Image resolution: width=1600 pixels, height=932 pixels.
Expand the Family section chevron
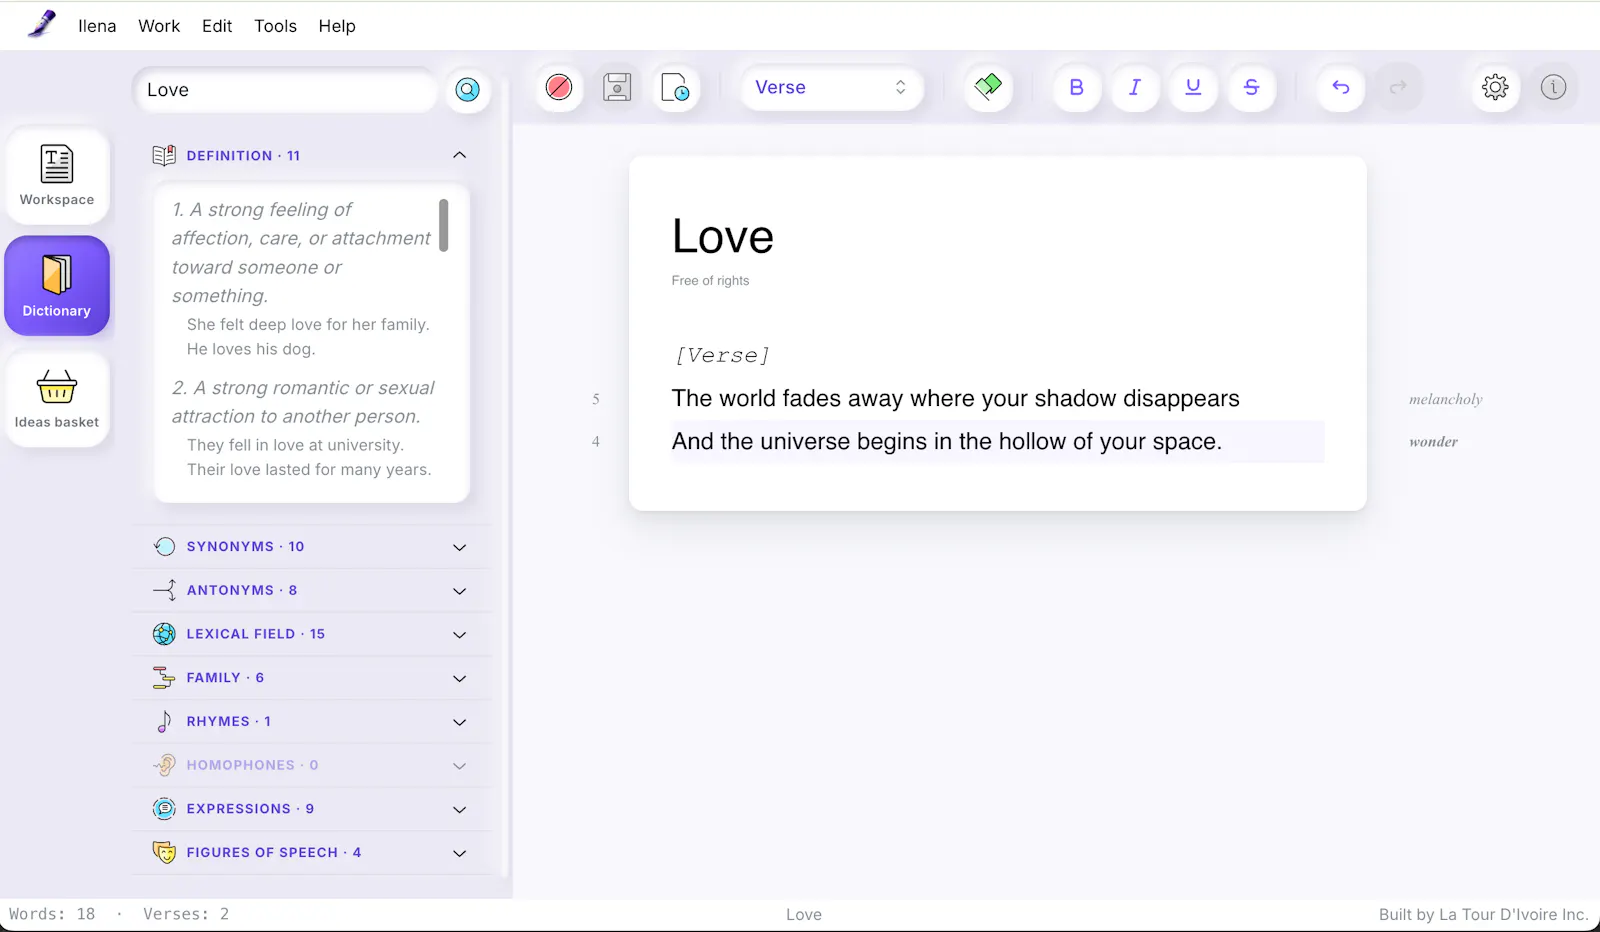click(x=460, y=678)
